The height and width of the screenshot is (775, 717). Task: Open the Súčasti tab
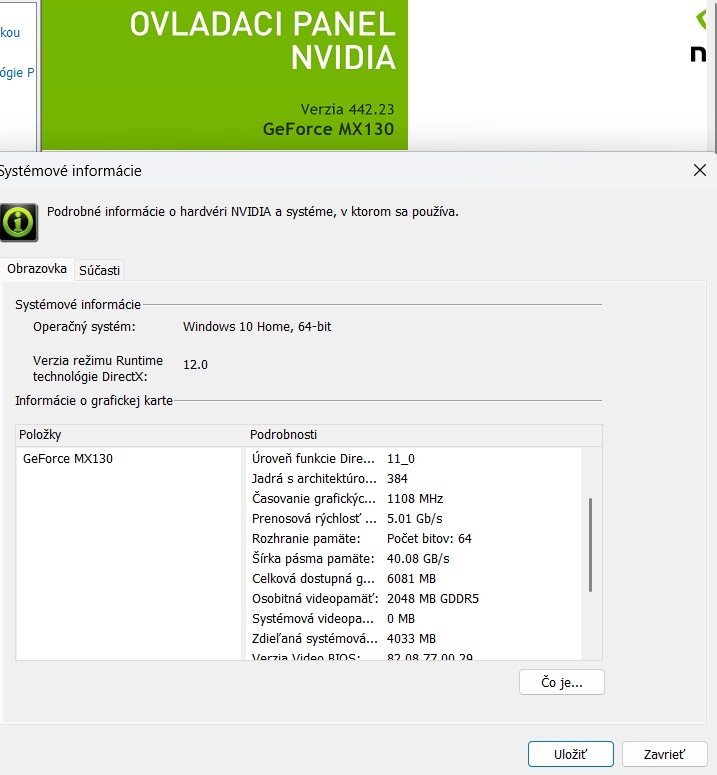point(100,270)
